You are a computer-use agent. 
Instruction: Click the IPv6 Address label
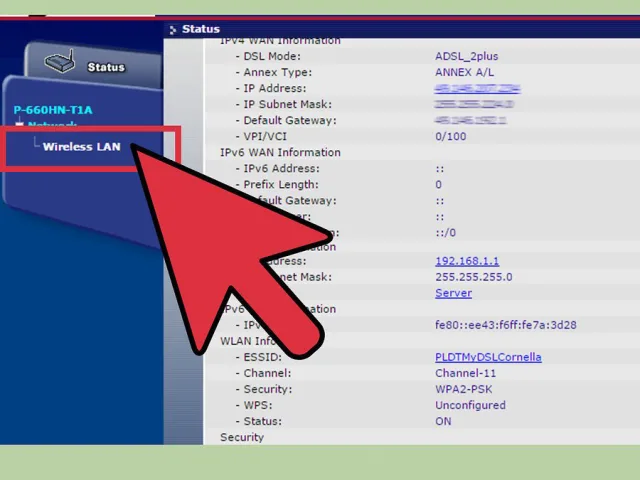tap(281, 169)
